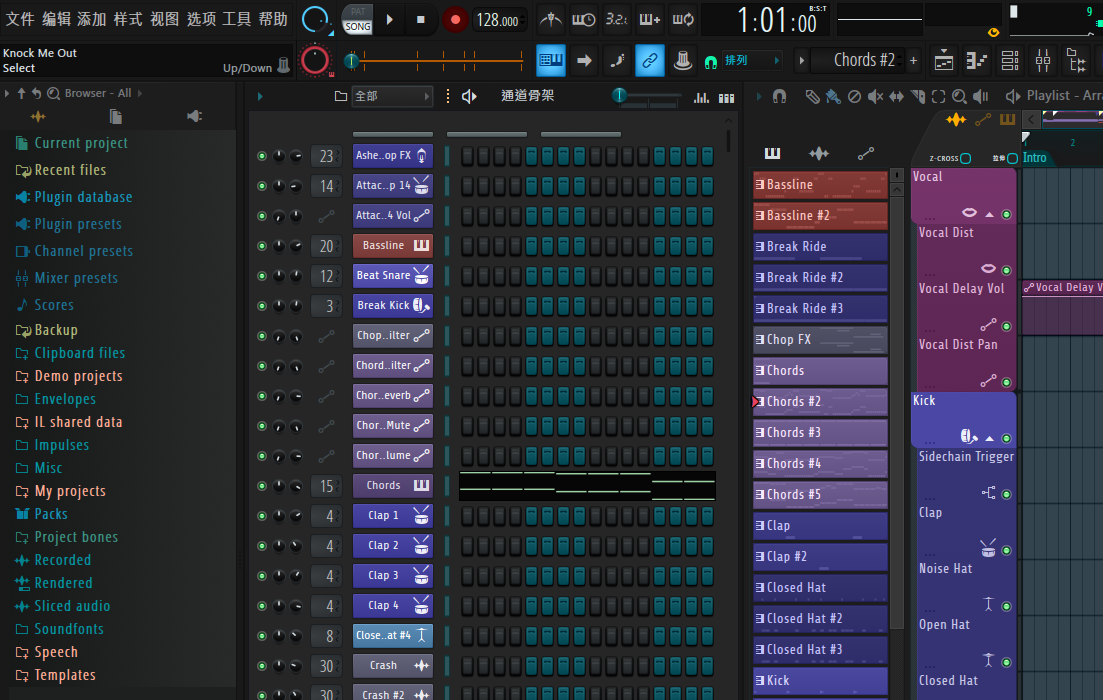Select the playlist Slice tool
Image resolution: width=1103 pixels, height=700 pixels.
917,96
